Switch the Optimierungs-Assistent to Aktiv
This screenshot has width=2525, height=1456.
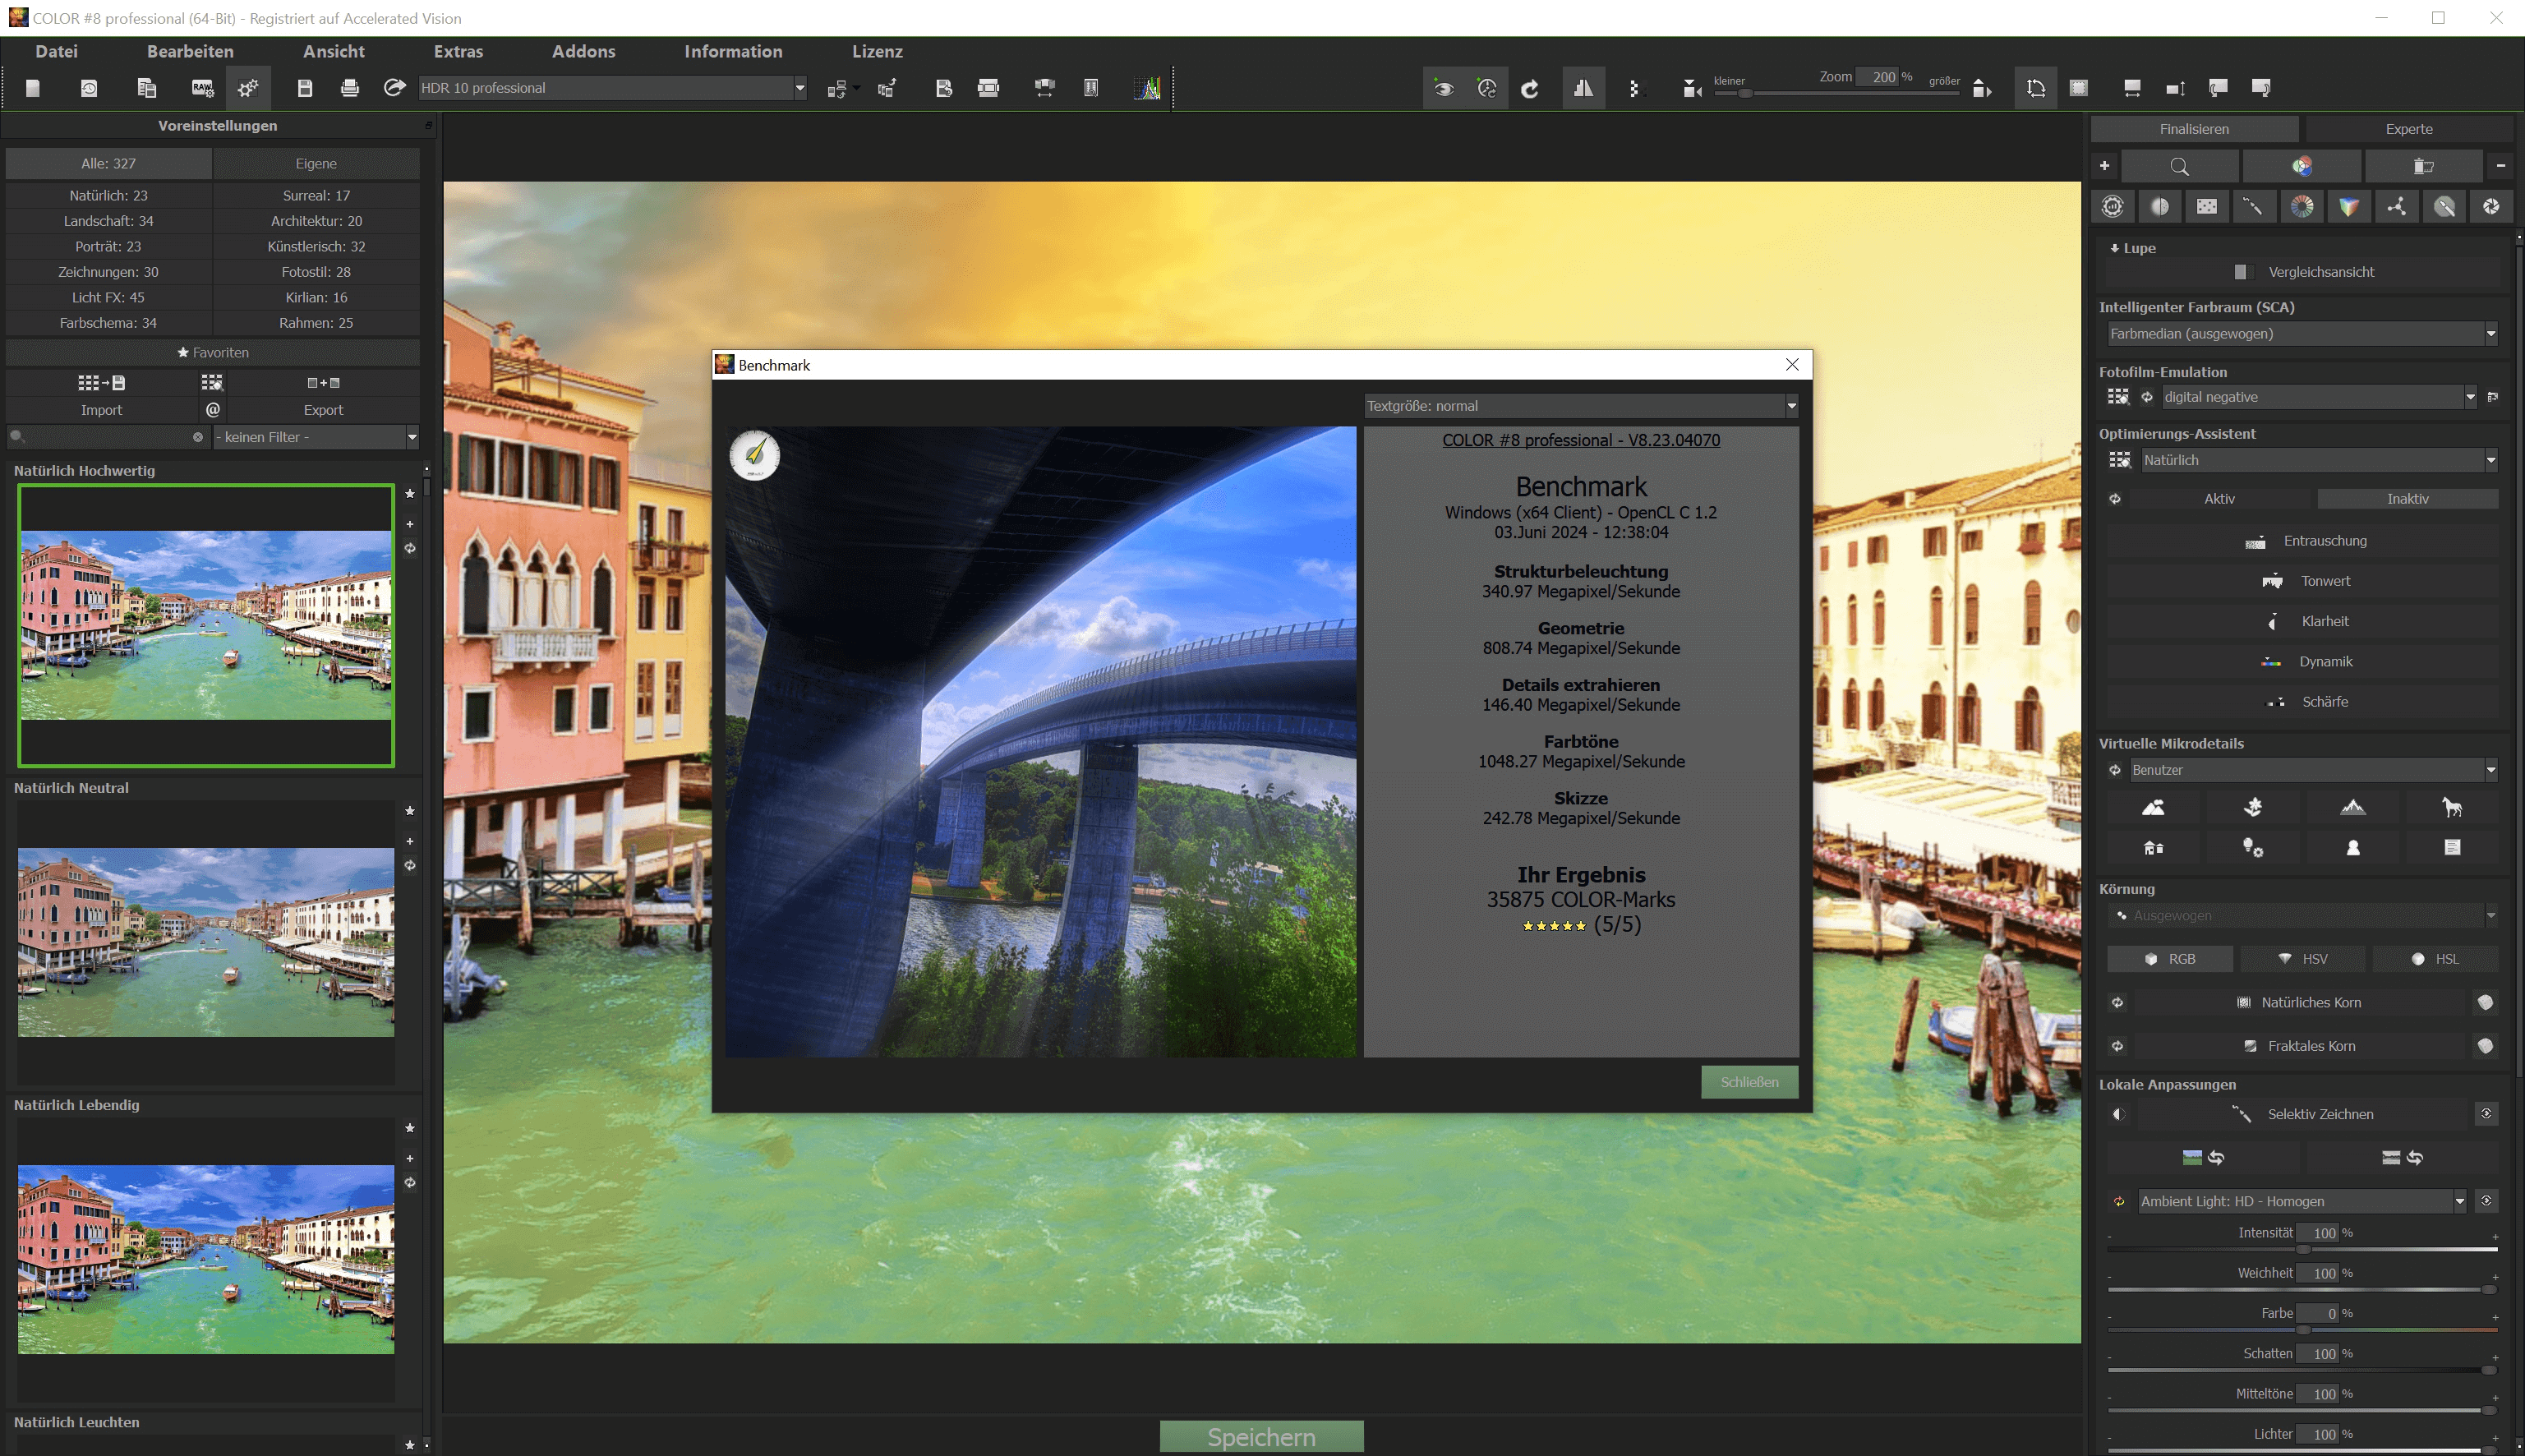pyautogui.click(x=2220, y=498)
